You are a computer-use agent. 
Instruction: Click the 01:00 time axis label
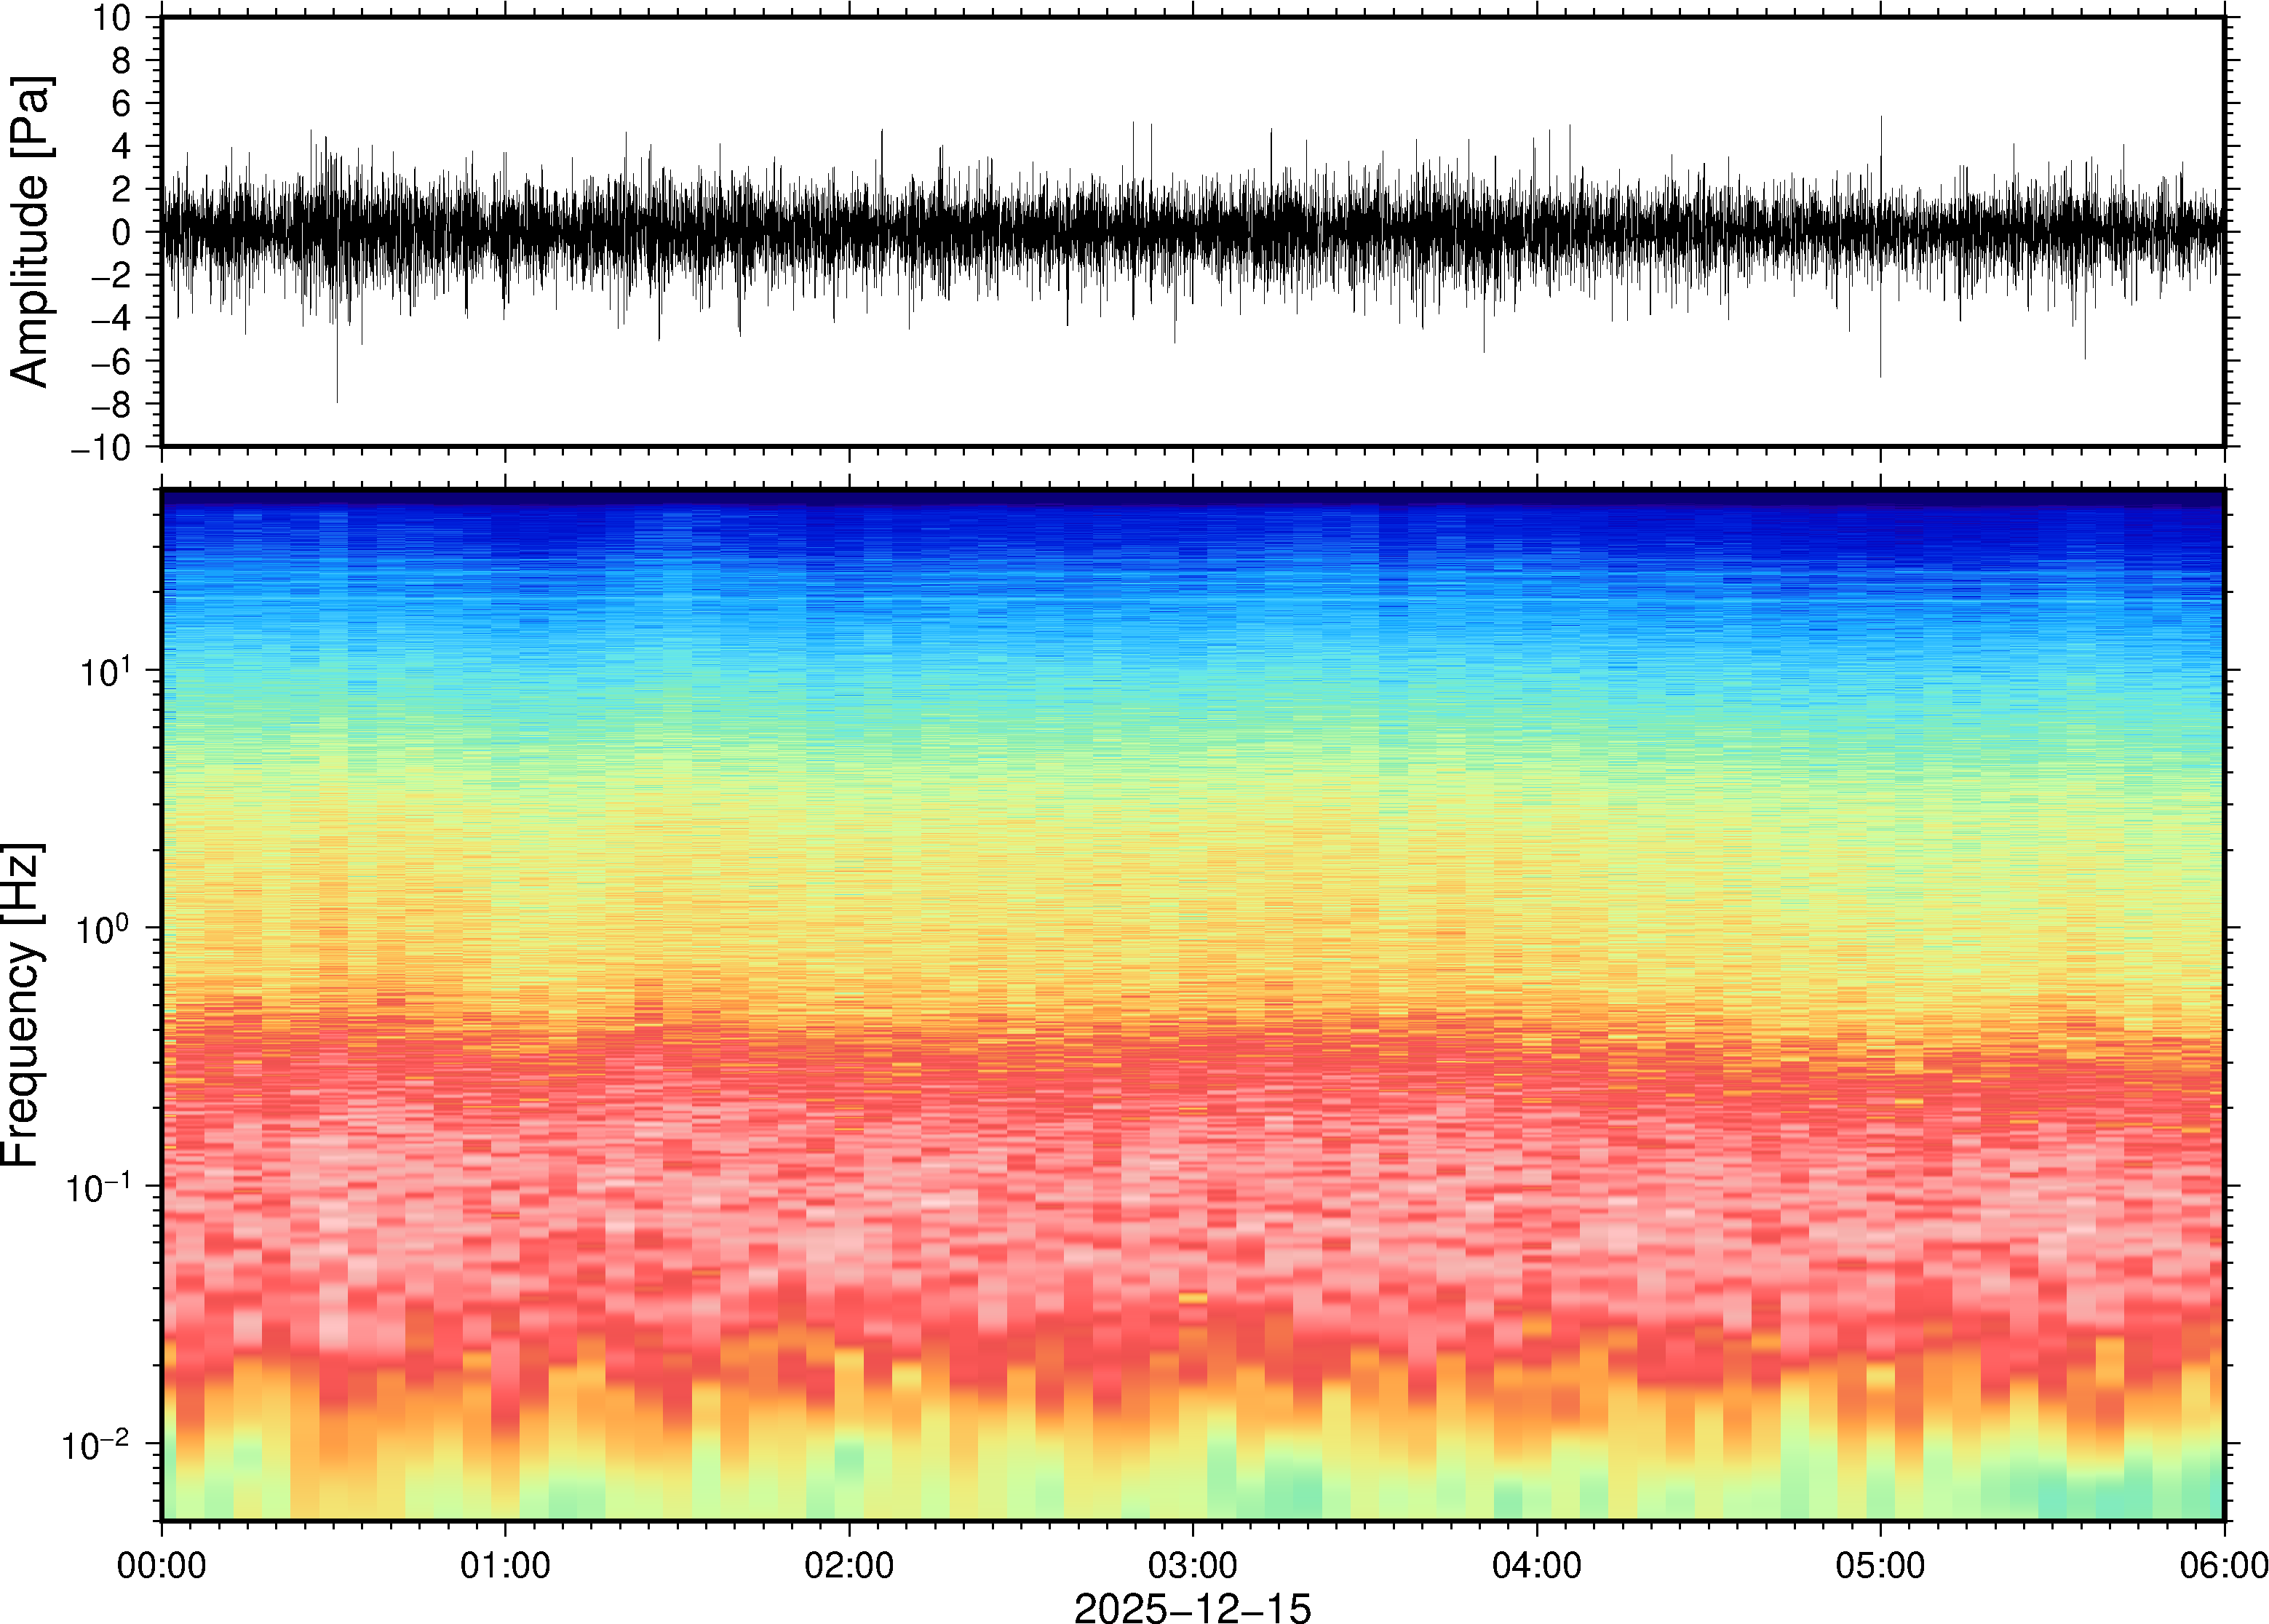click(x=505, y=1565)
